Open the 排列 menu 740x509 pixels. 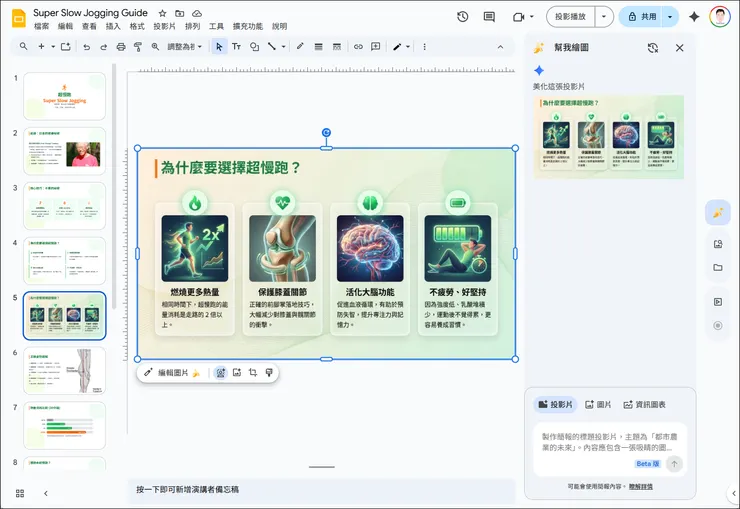[x=193, y=26]
